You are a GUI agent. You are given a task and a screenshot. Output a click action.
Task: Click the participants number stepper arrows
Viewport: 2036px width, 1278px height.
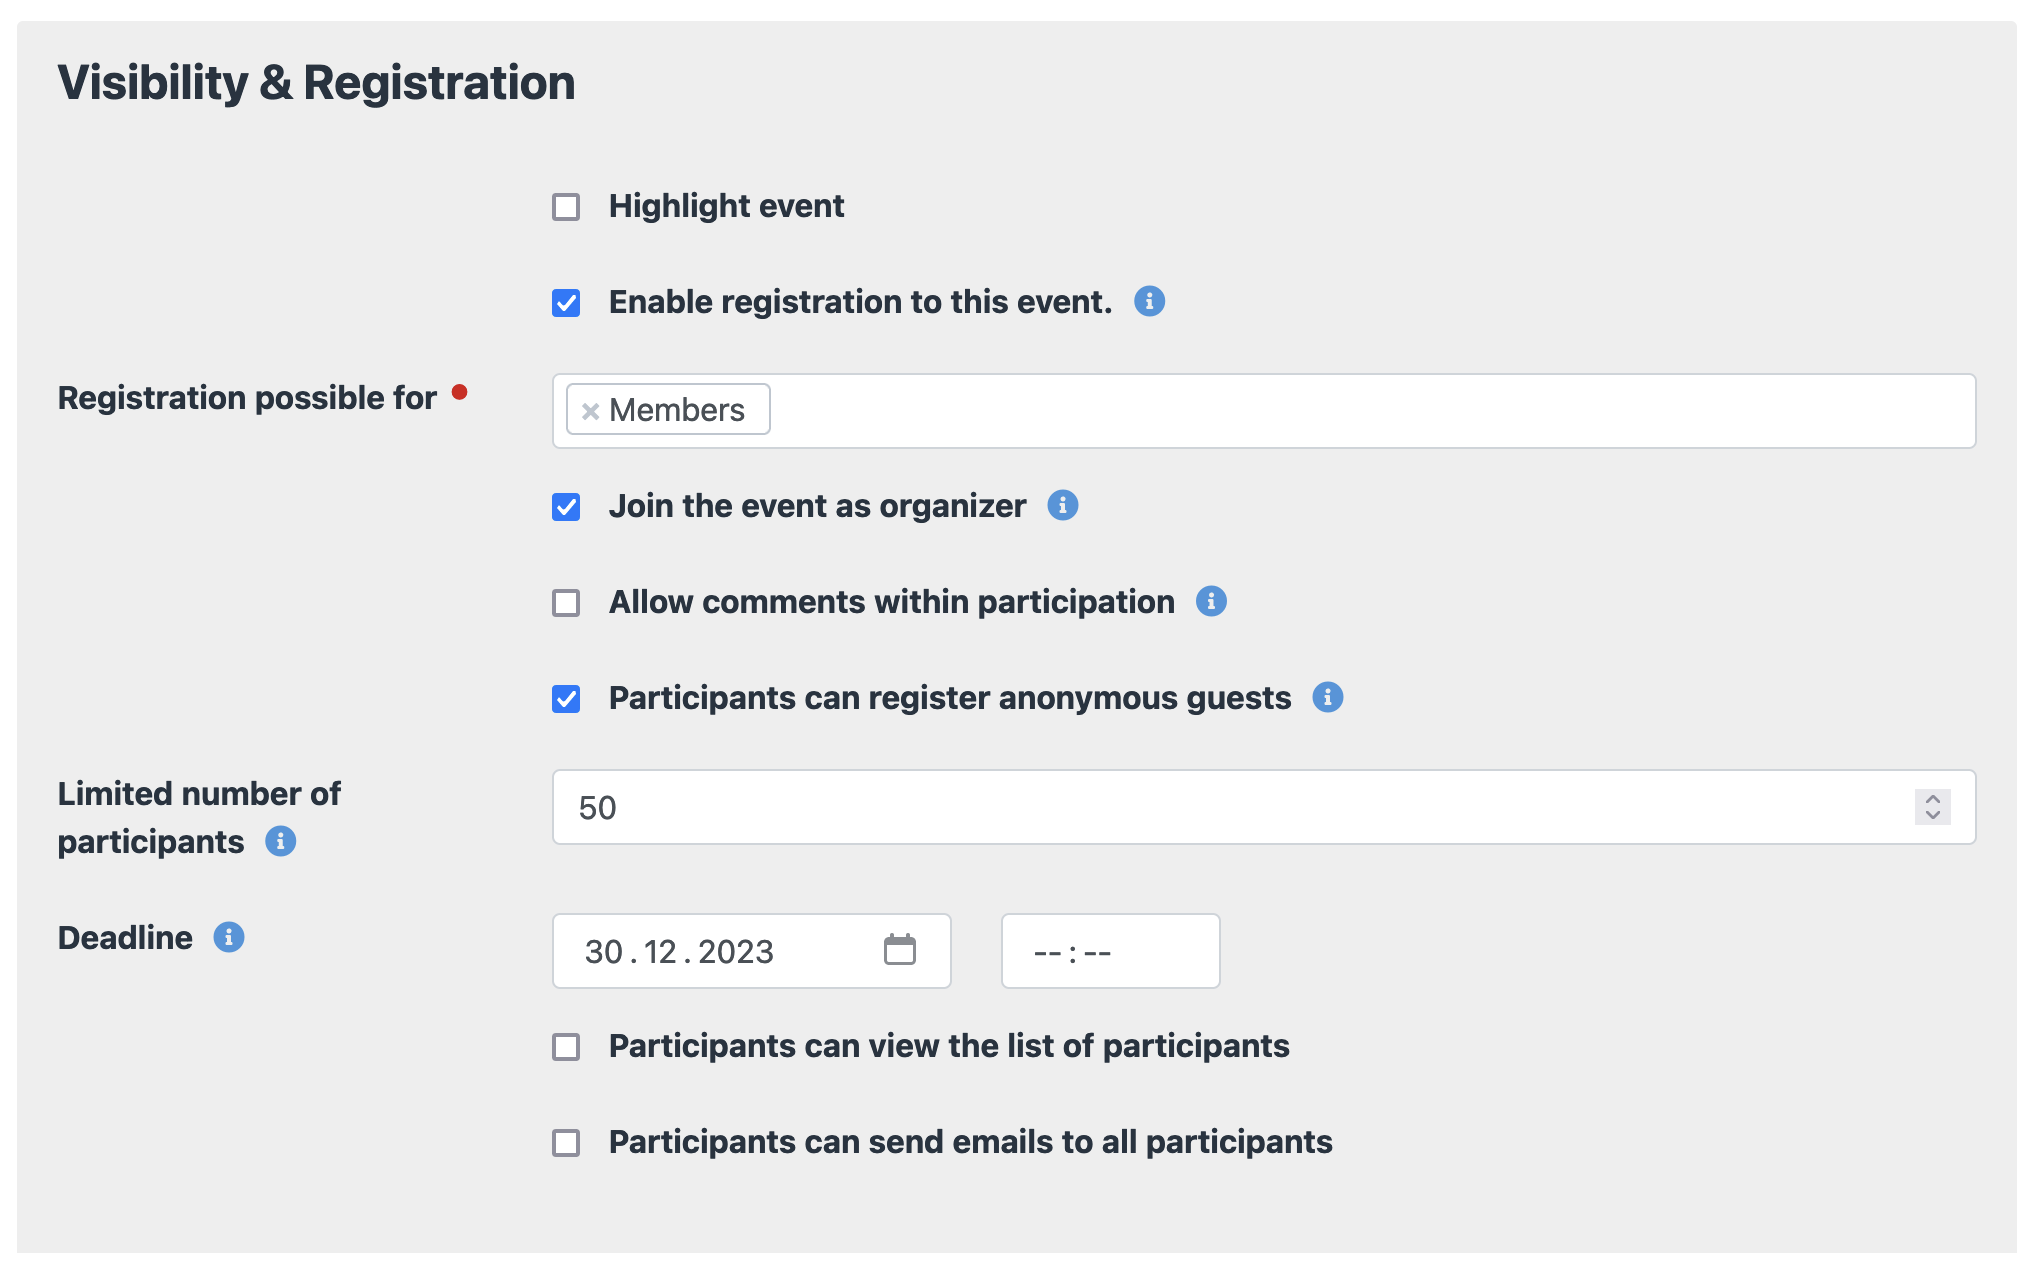pyautogui.click(x=1932, y=807)
